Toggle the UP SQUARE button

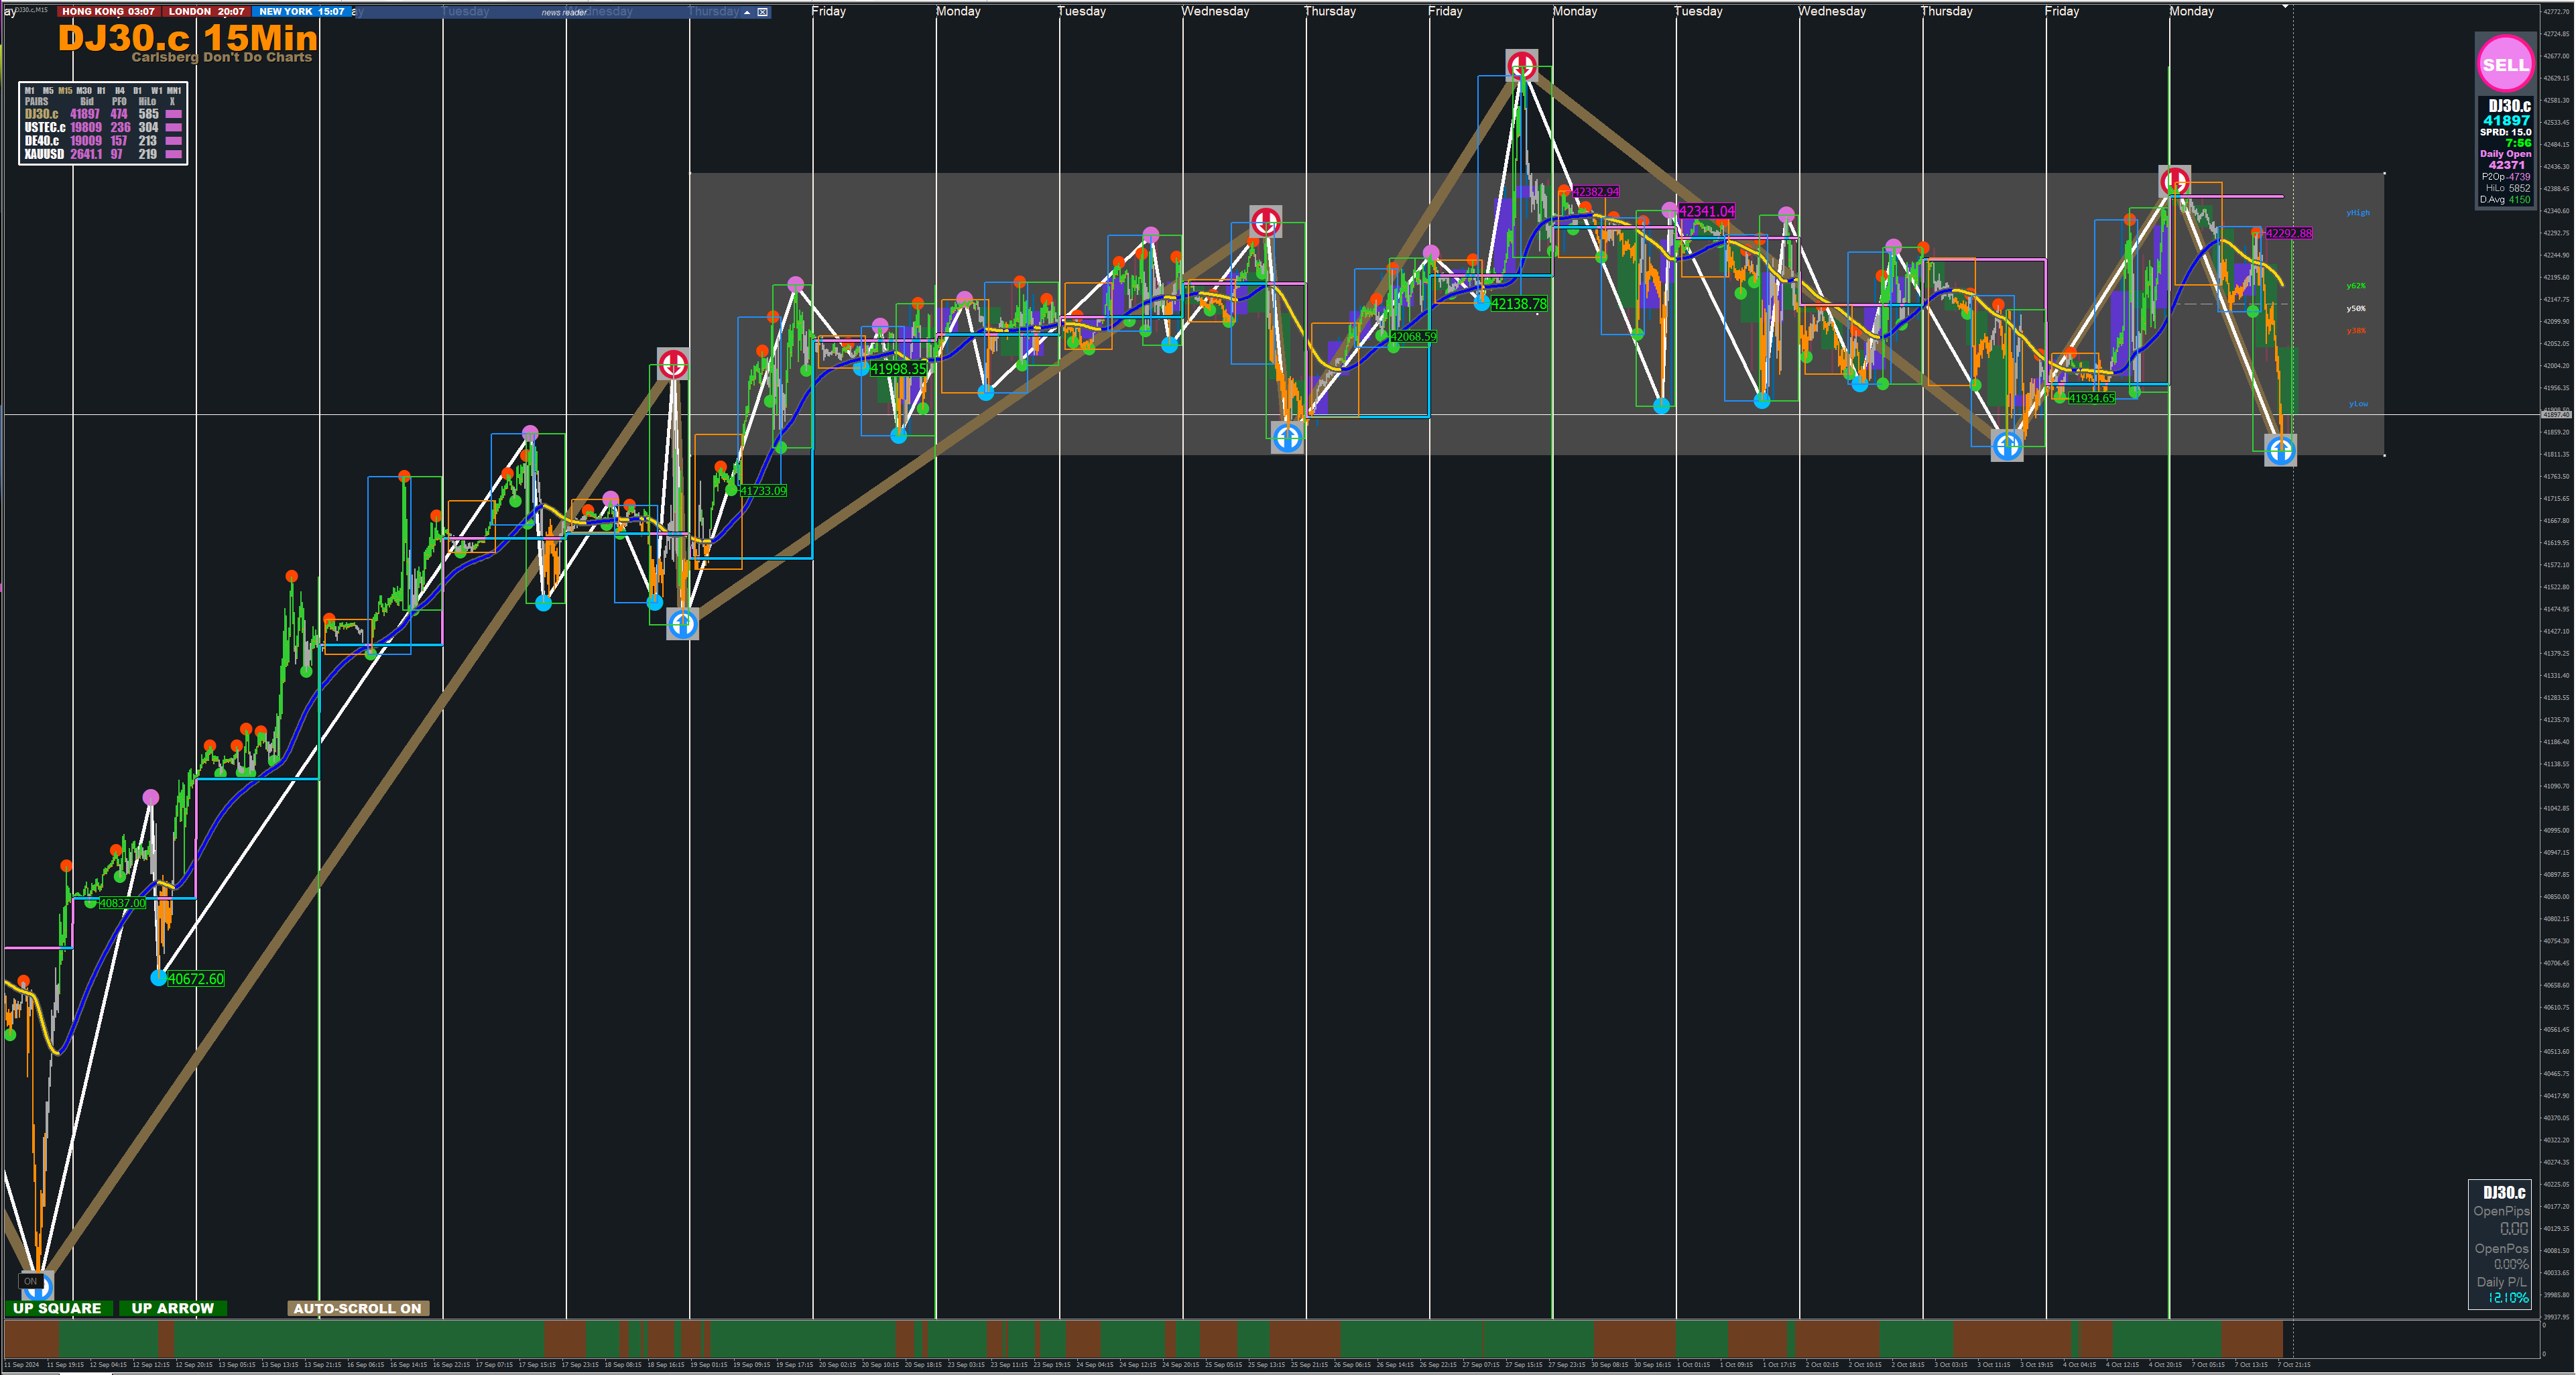point(57,1308)
